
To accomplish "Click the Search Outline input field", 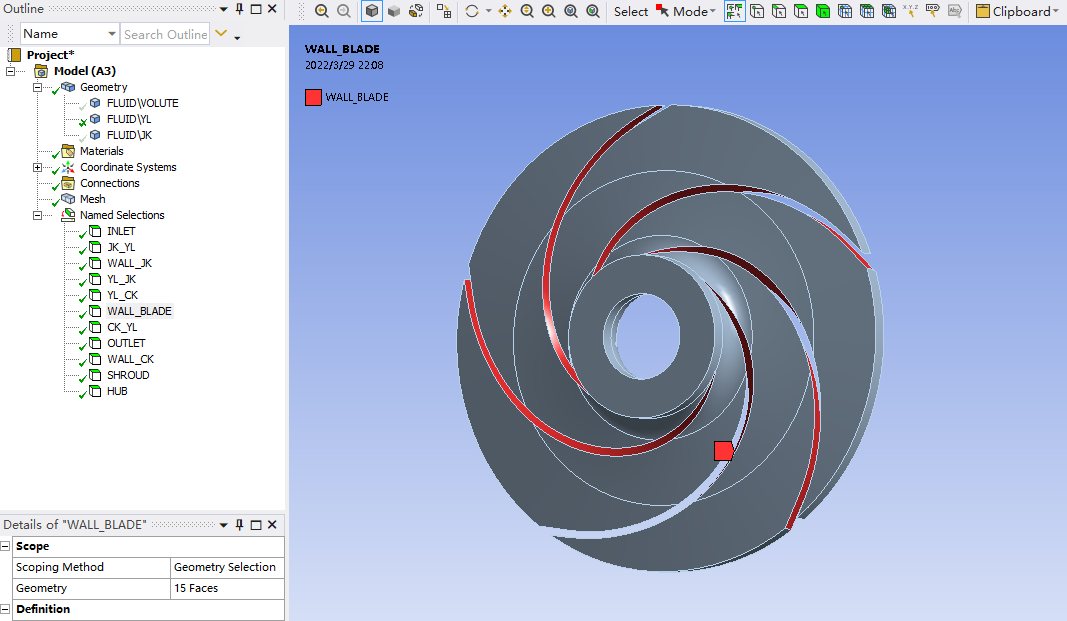I will (x=165, y=34).
